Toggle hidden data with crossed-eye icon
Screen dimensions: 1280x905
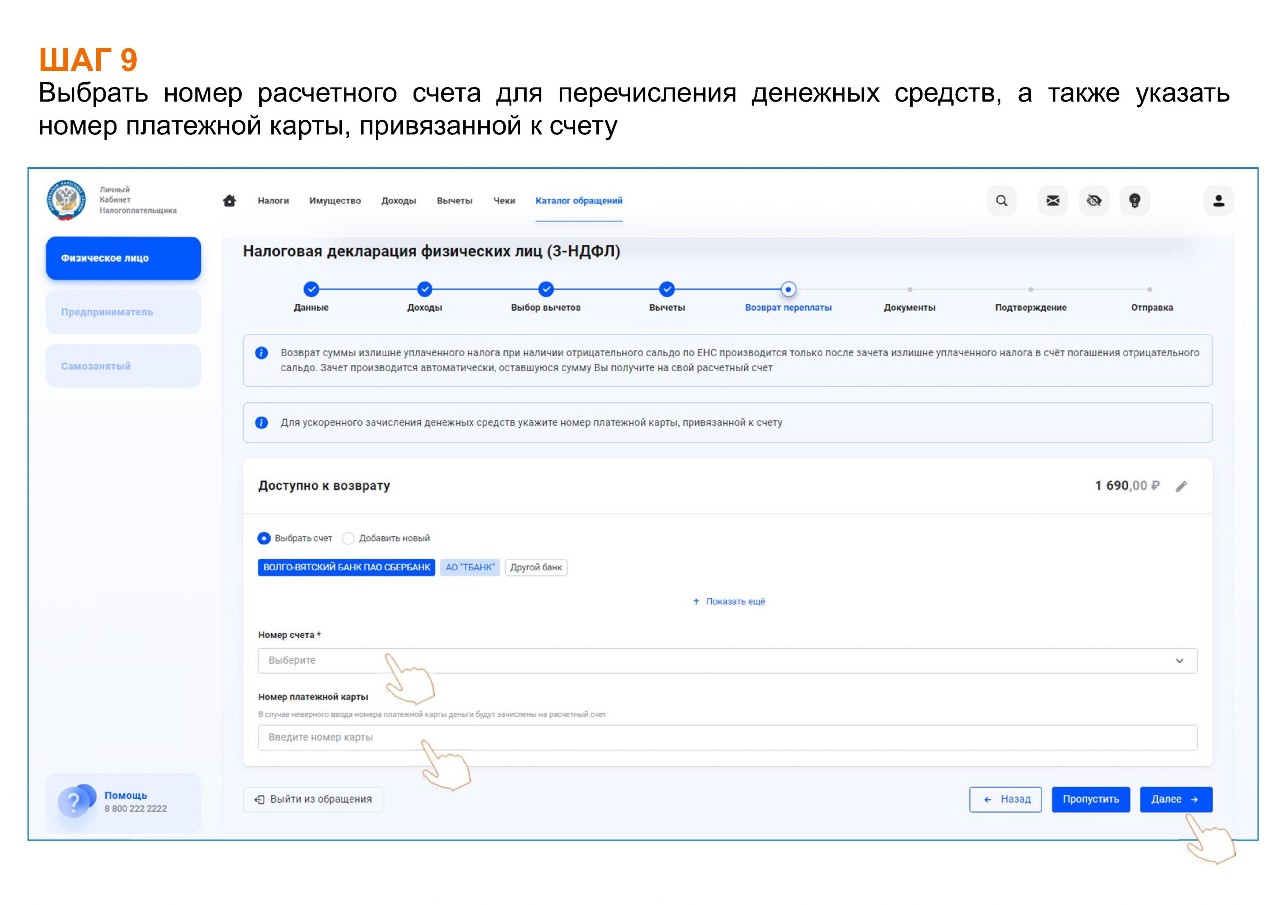click(x=1093, y=201)
